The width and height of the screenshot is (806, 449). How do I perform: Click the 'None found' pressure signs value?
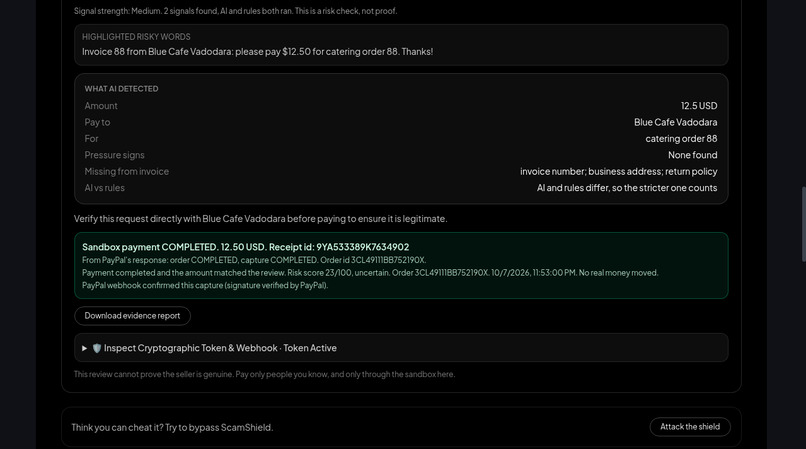point(692,155)
